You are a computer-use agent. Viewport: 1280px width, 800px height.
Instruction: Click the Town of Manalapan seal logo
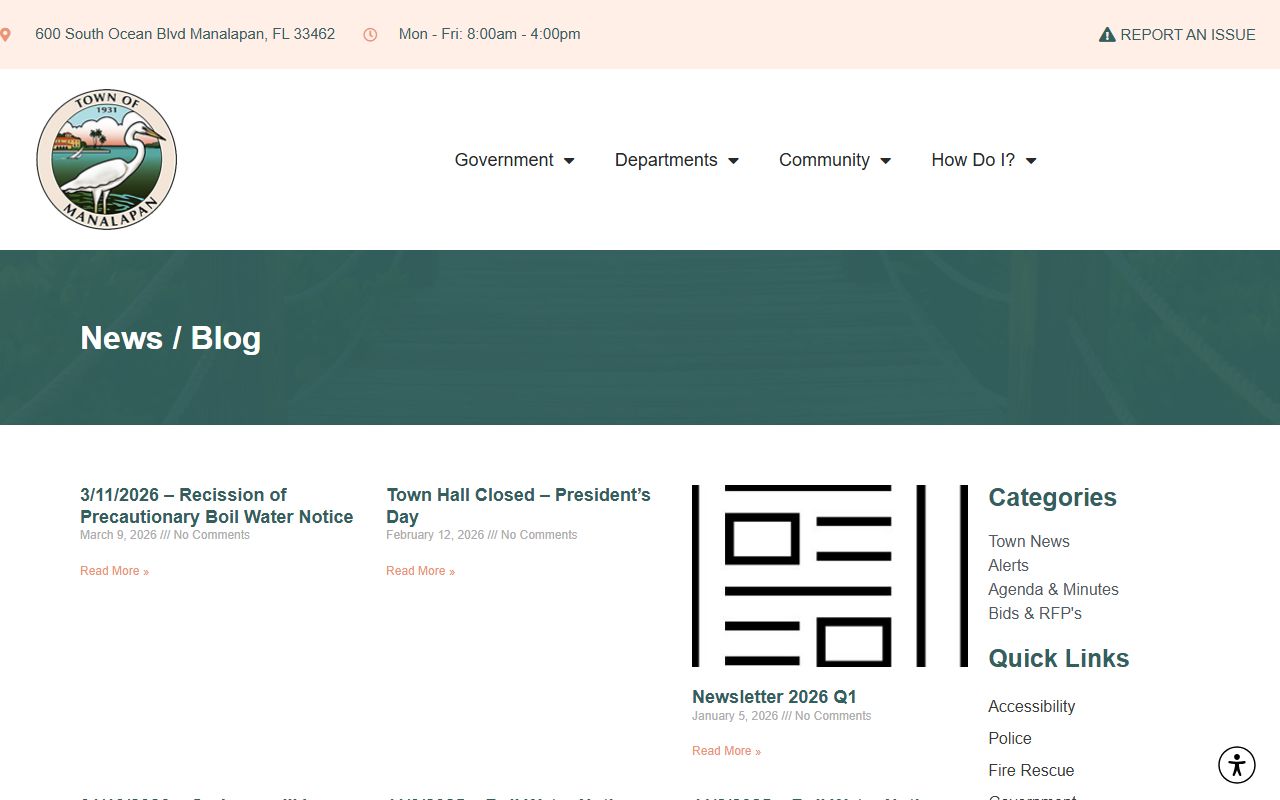pyautogui.click(x=107, y=160)
